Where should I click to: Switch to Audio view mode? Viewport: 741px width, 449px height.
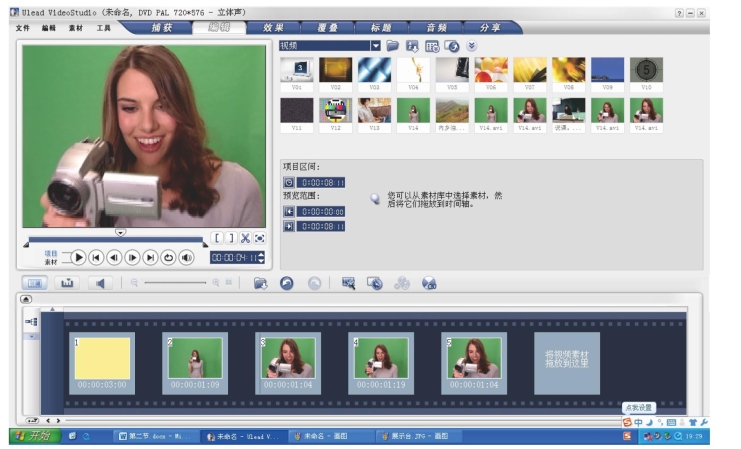click(100, 284)
